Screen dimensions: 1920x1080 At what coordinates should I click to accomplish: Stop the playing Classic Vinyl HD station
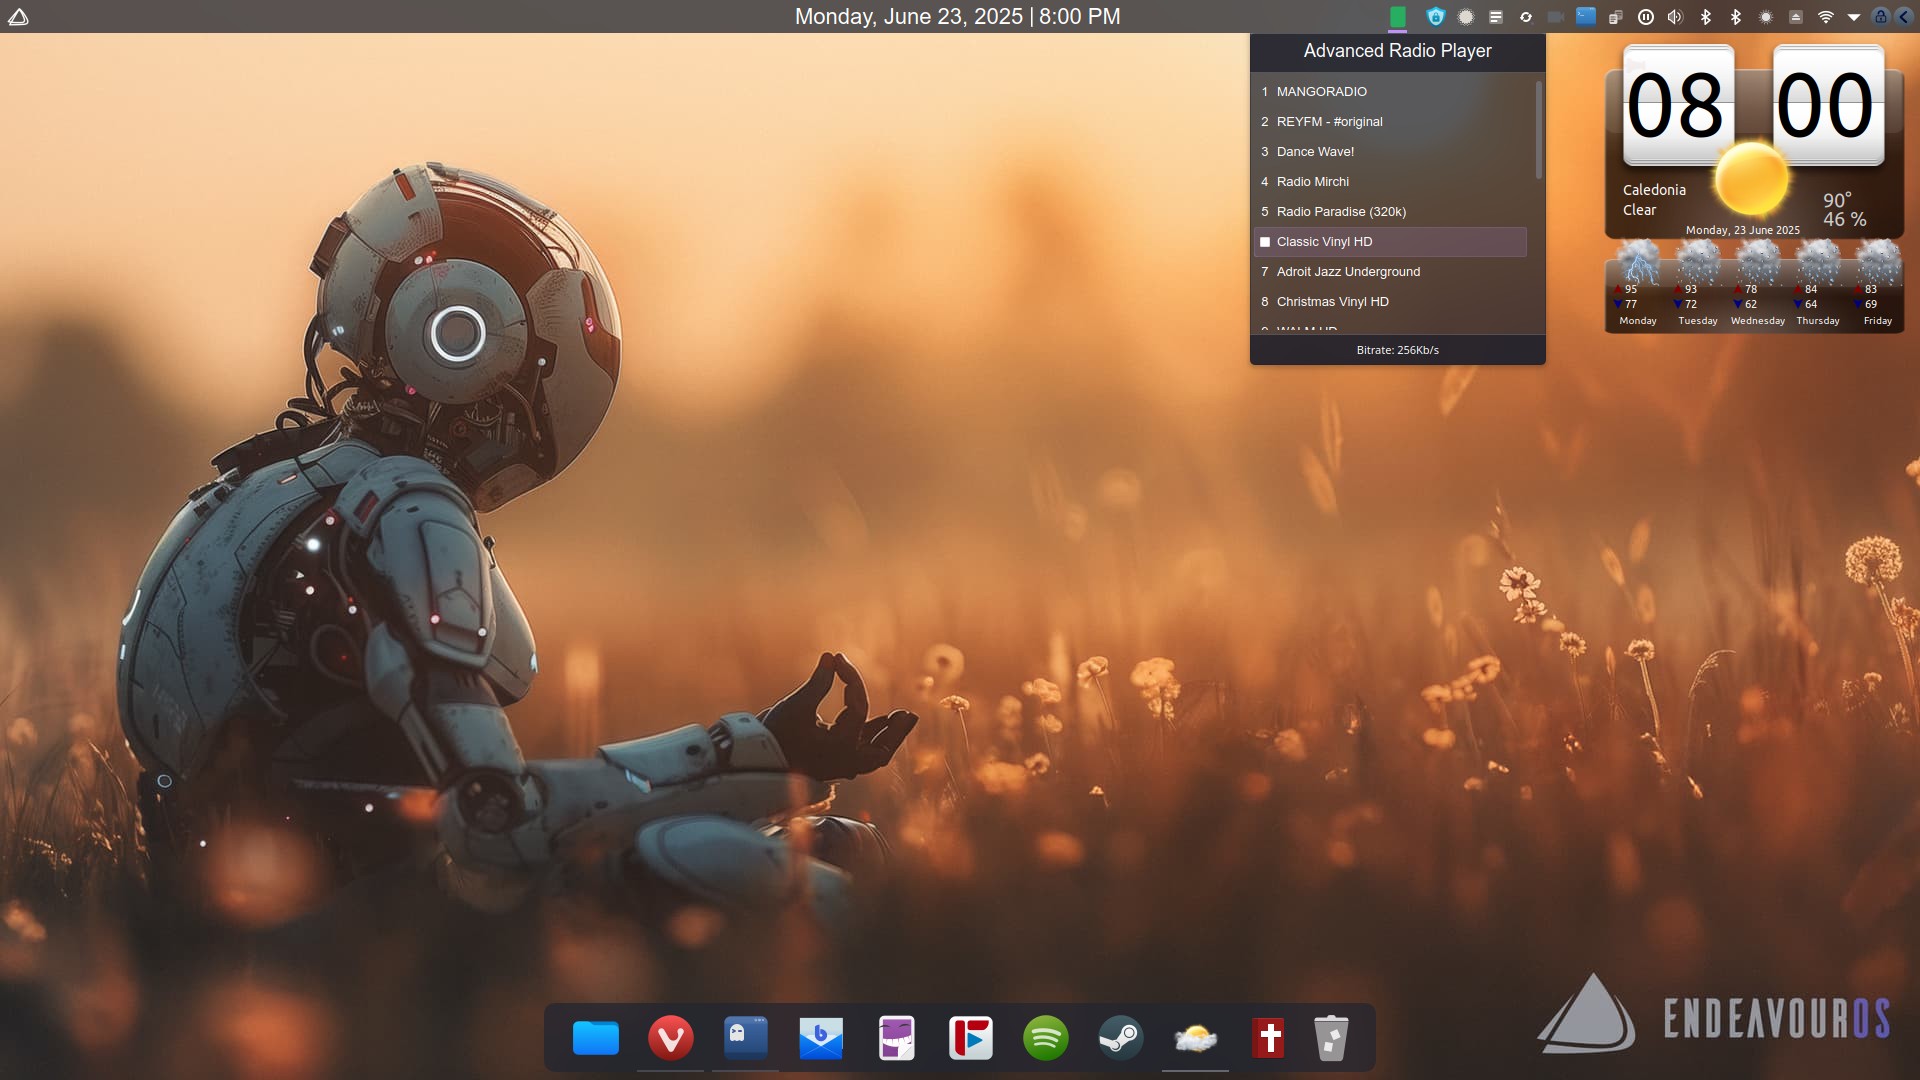click(1265, 242)
